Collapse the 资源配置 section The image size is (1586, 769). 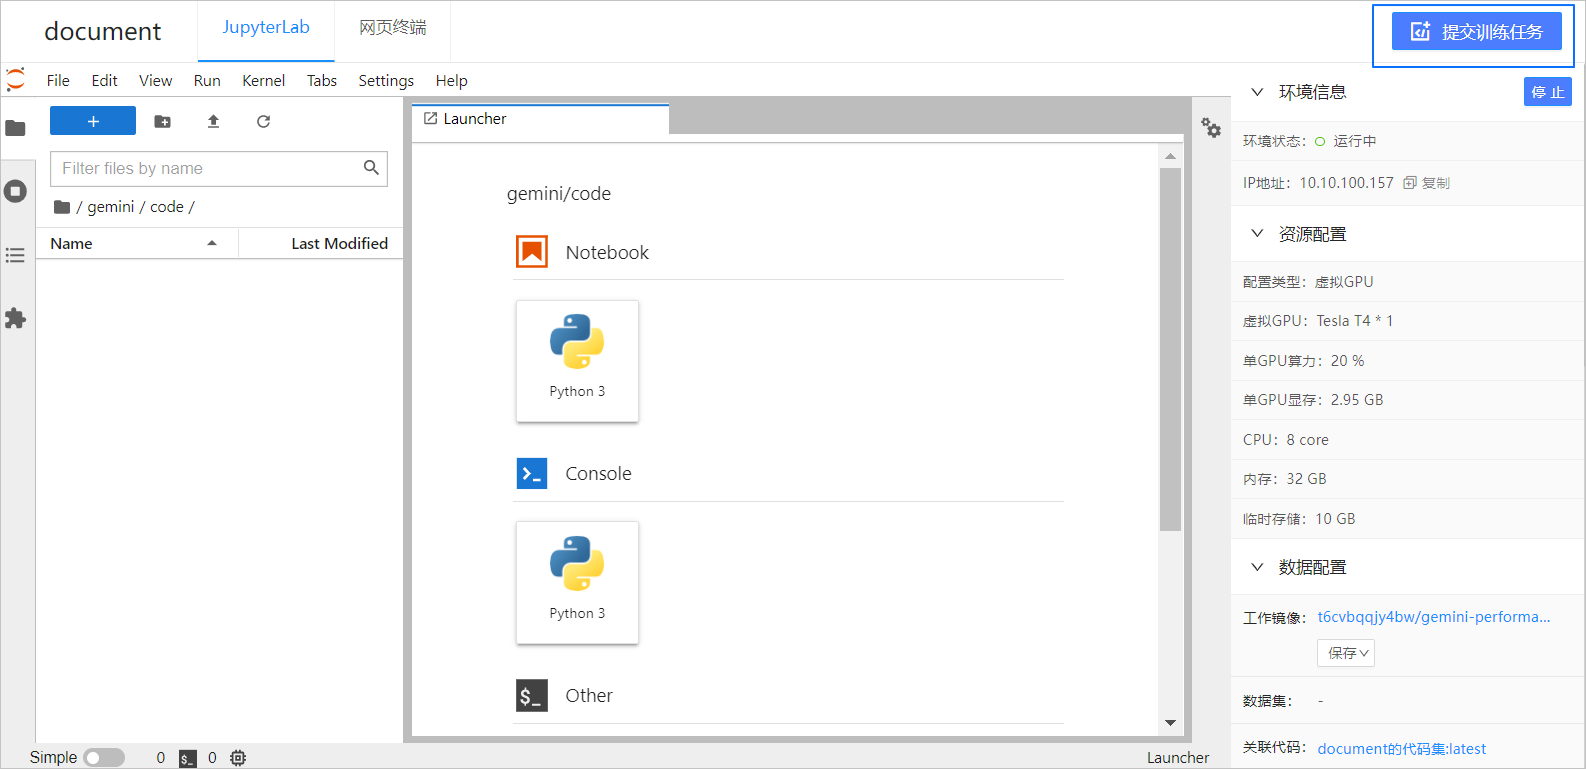pos(1257,234)
